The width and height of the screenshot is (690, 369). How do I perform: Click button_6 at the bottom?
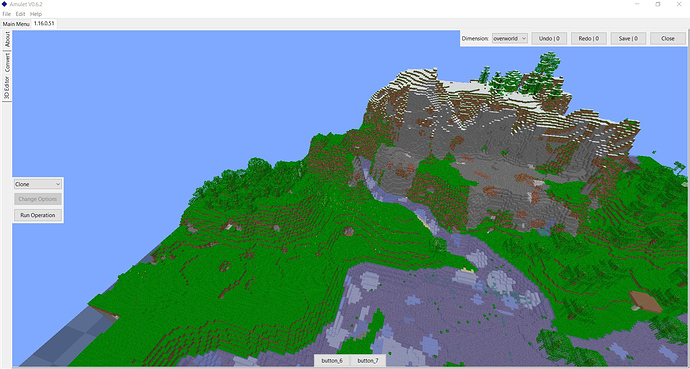pos(332,361)
